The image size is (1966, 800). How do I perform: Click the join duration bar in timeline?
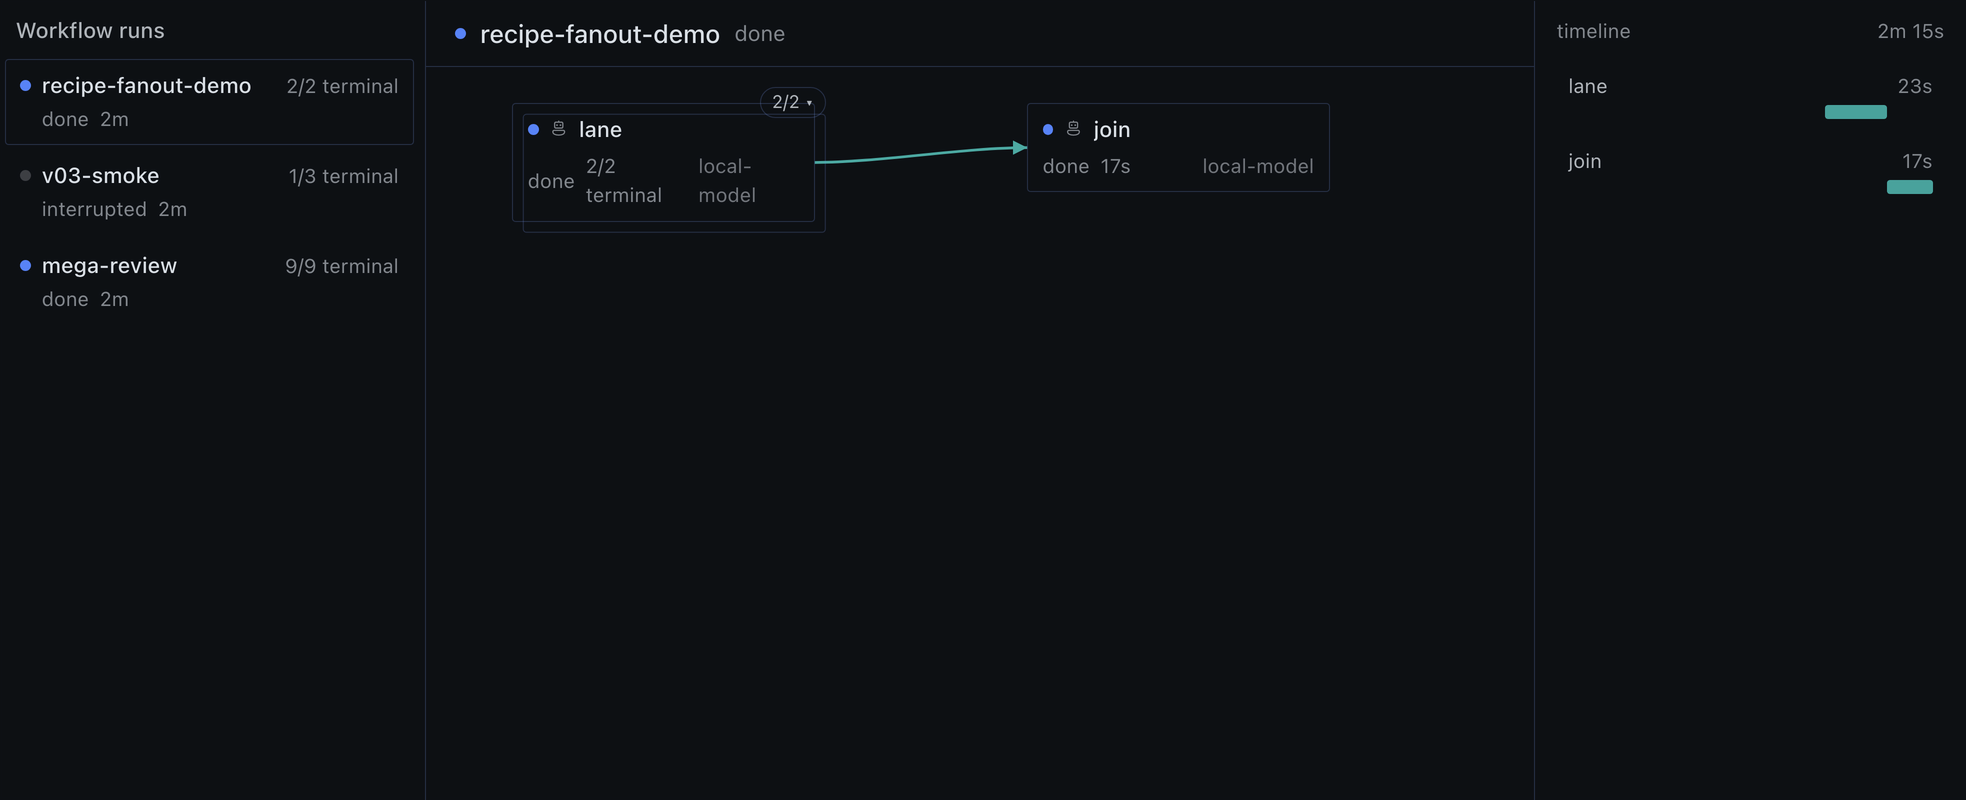pyautogui.click(x=1910, y=187)
